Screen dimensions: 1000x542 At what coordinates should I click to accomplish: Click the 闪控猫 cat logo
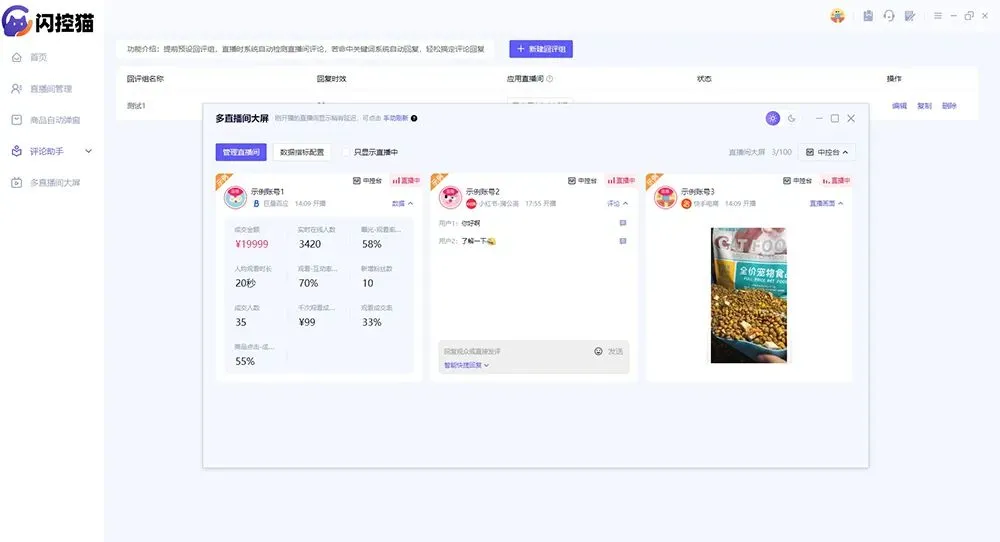(17, 22)
